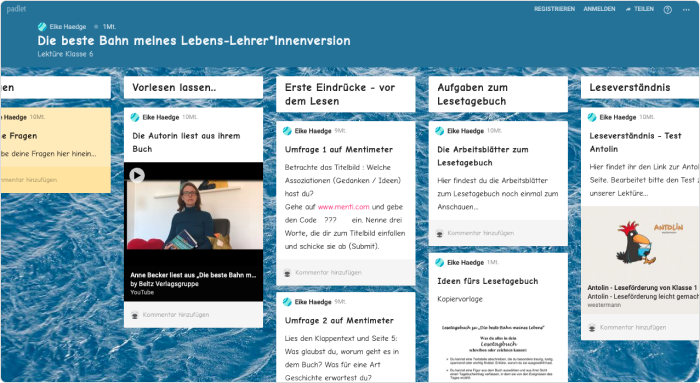Screen dimensions: 700x383
Task: Click avatar icon on Die Arbeitsblätter post
Action: pyautogui.click(x=440, y=131)
